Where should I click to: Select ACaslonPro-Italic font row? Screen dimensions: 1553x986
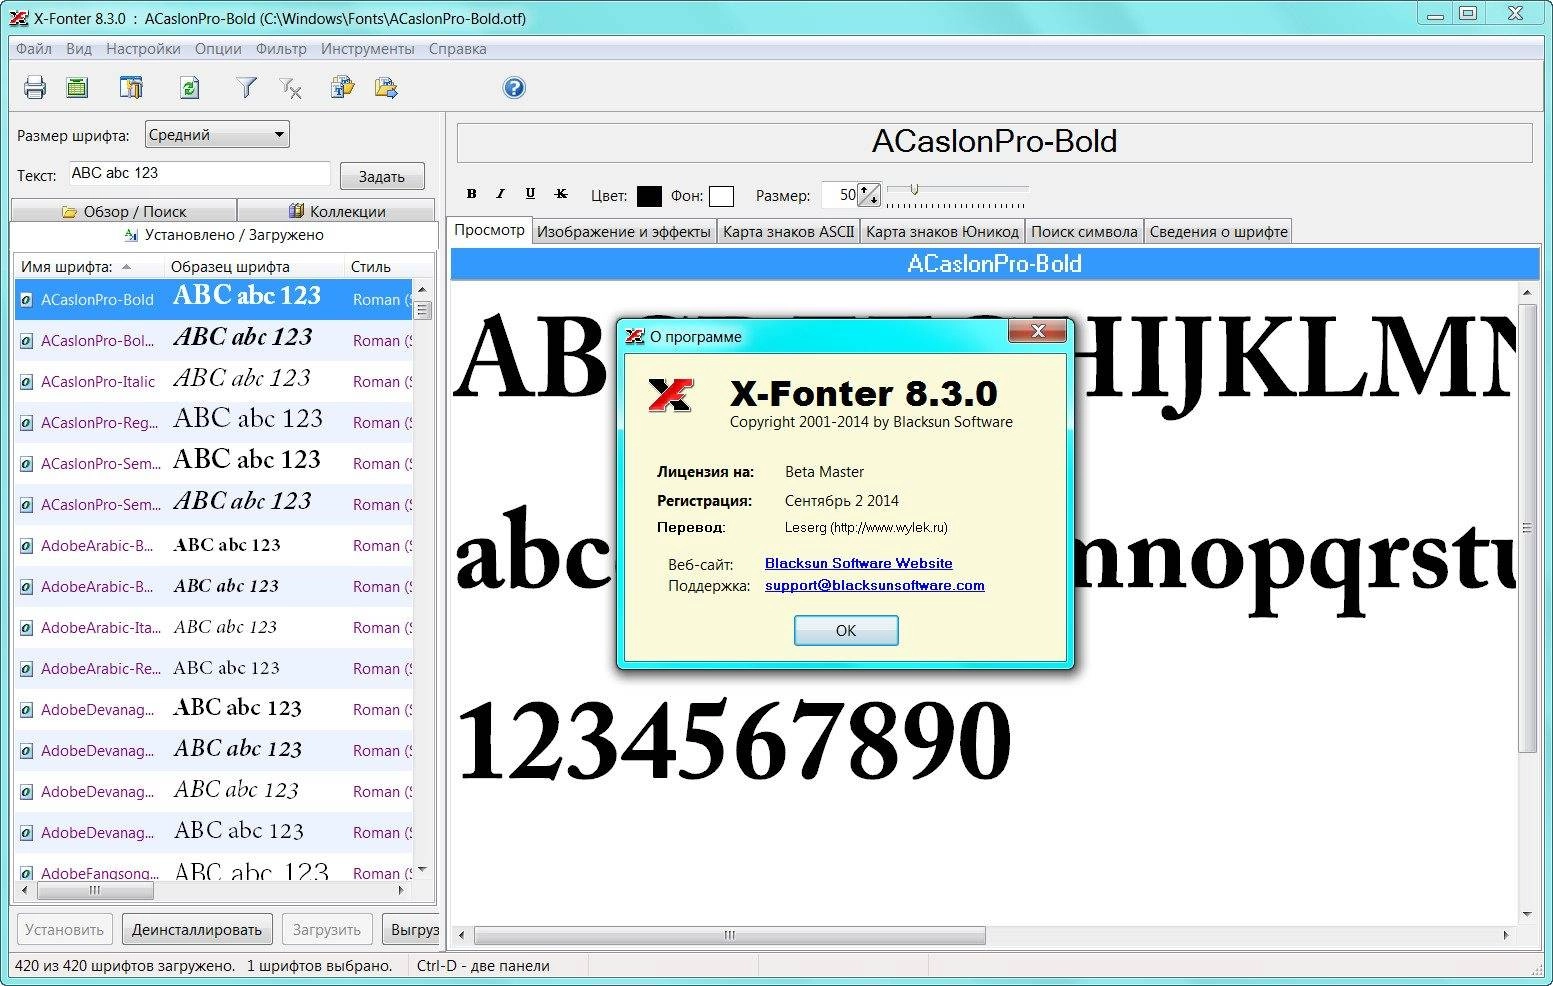213,381
